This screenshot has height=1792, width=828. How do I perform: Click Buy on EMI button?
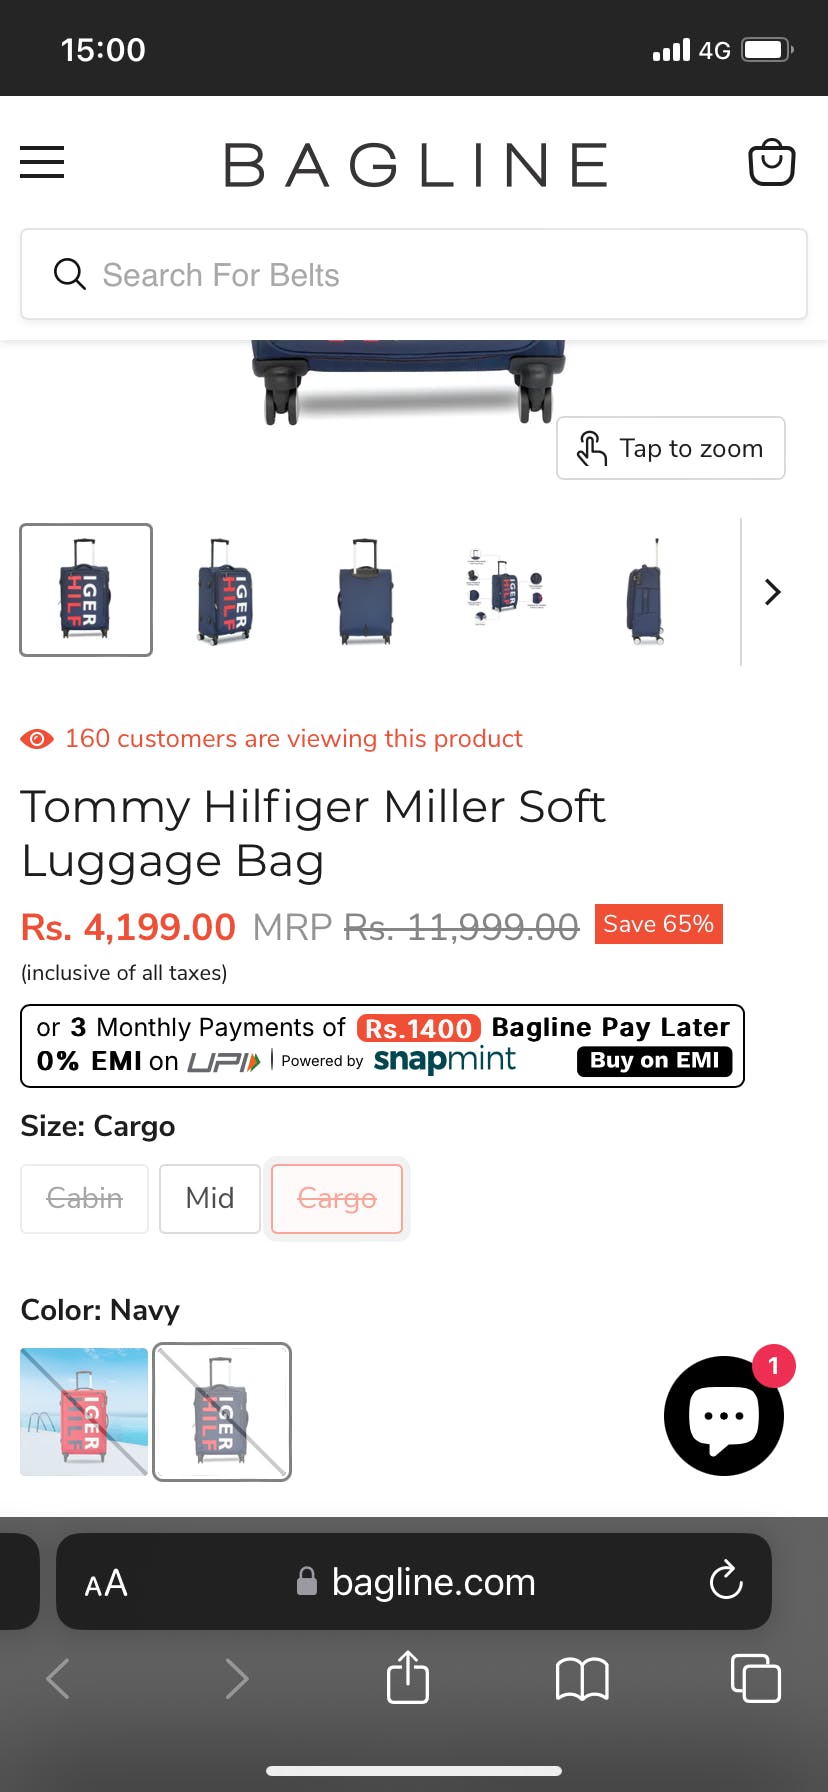(655, 1061)
